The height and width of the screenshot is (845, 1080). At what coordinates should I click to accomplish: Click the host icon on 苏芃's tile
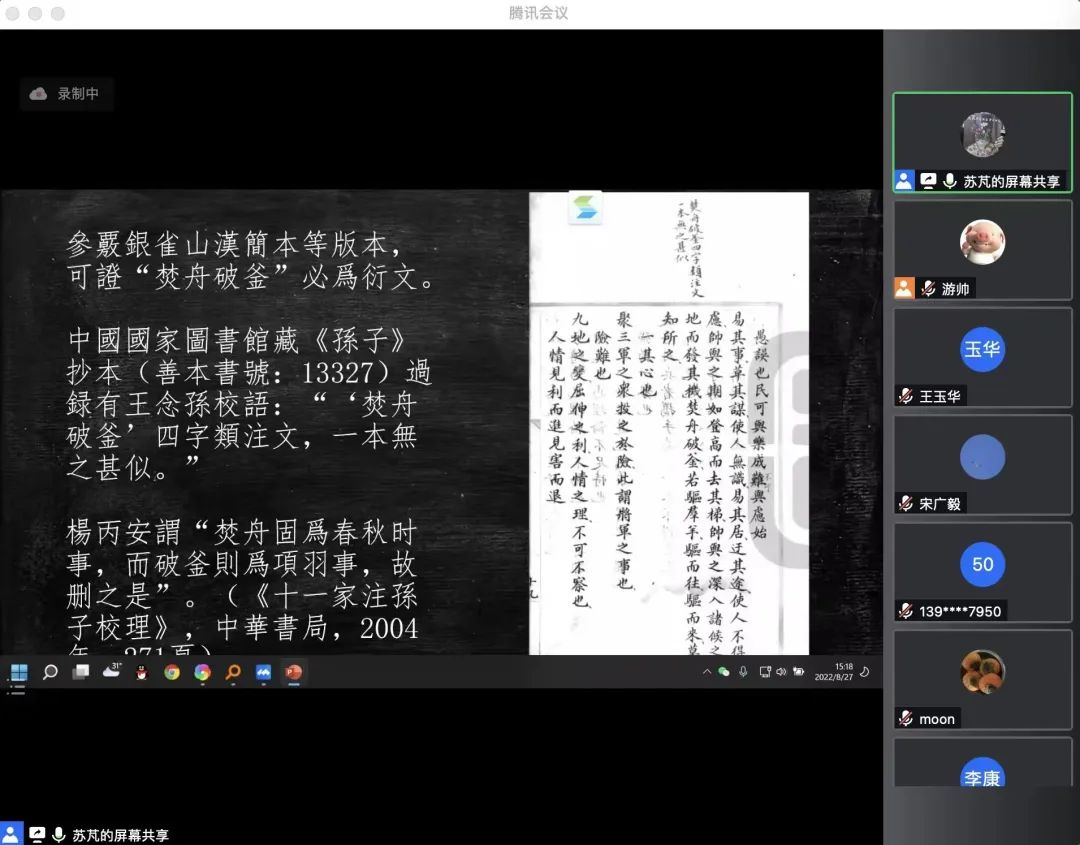904,181
